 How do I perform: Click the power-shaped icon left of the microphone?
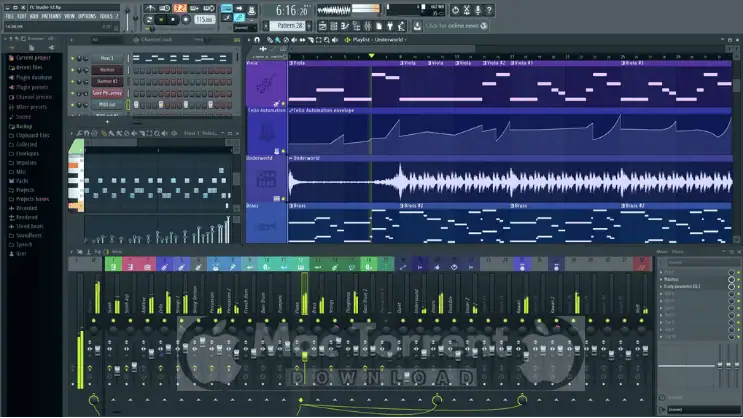(455, 9)
